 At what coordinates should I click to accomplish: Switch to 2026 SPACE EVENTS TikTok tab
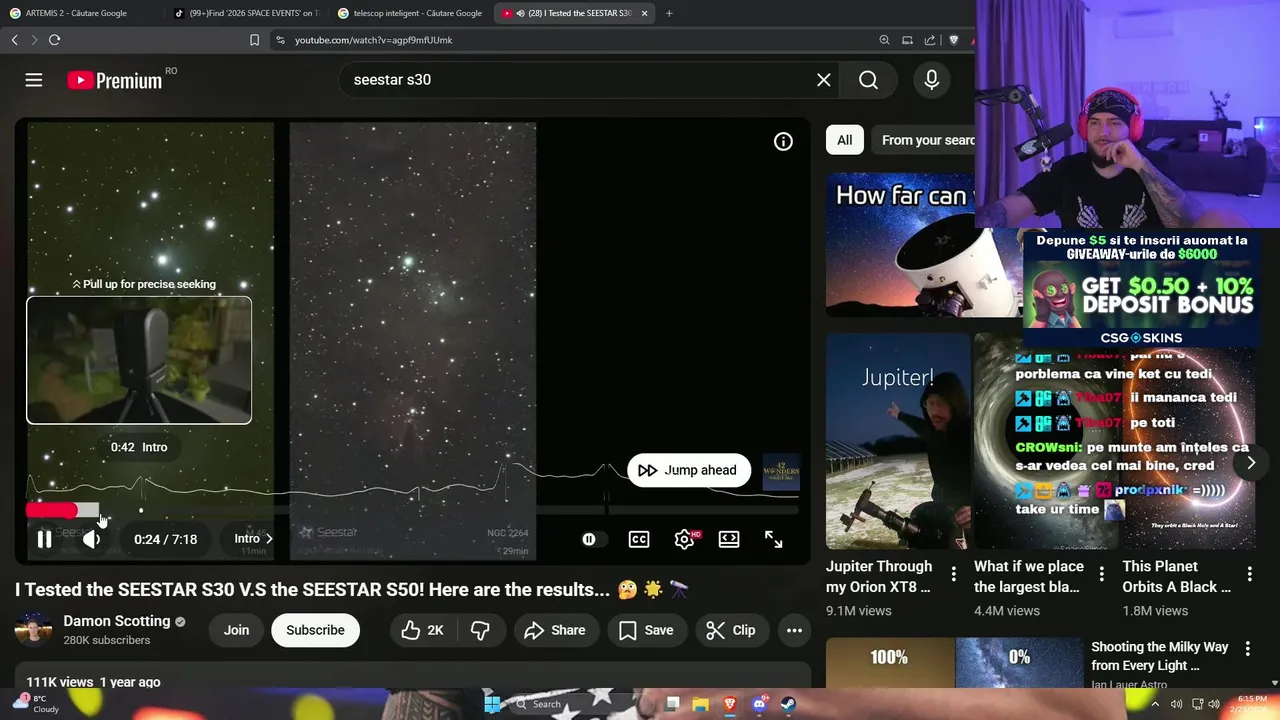(246, 13)
